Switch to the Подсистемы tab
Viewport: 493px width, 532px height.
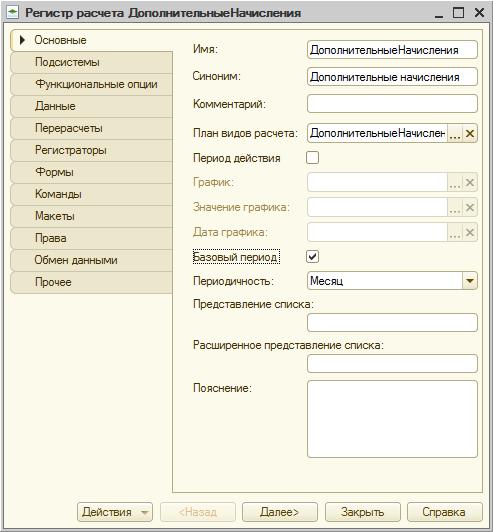[92, 62]
